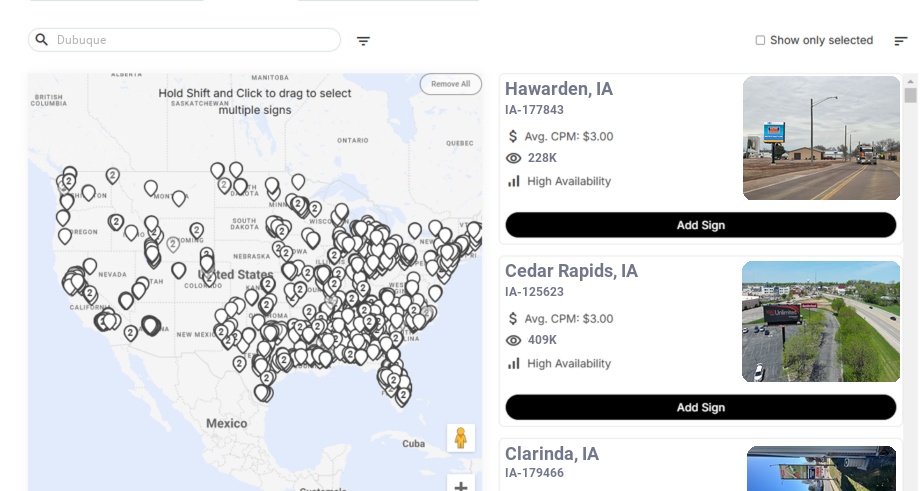Open the Cedar Rapids billboard photo
920x491 pixels.
tap(821, 321)
